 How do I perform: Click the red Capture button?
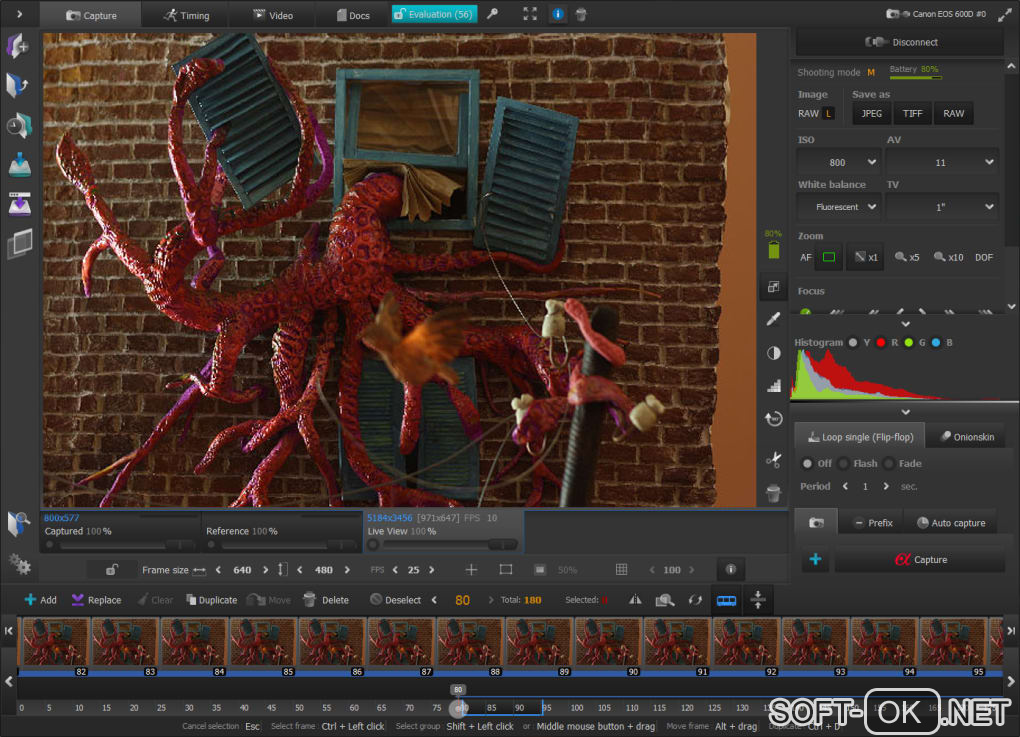(x=919, y=560)
